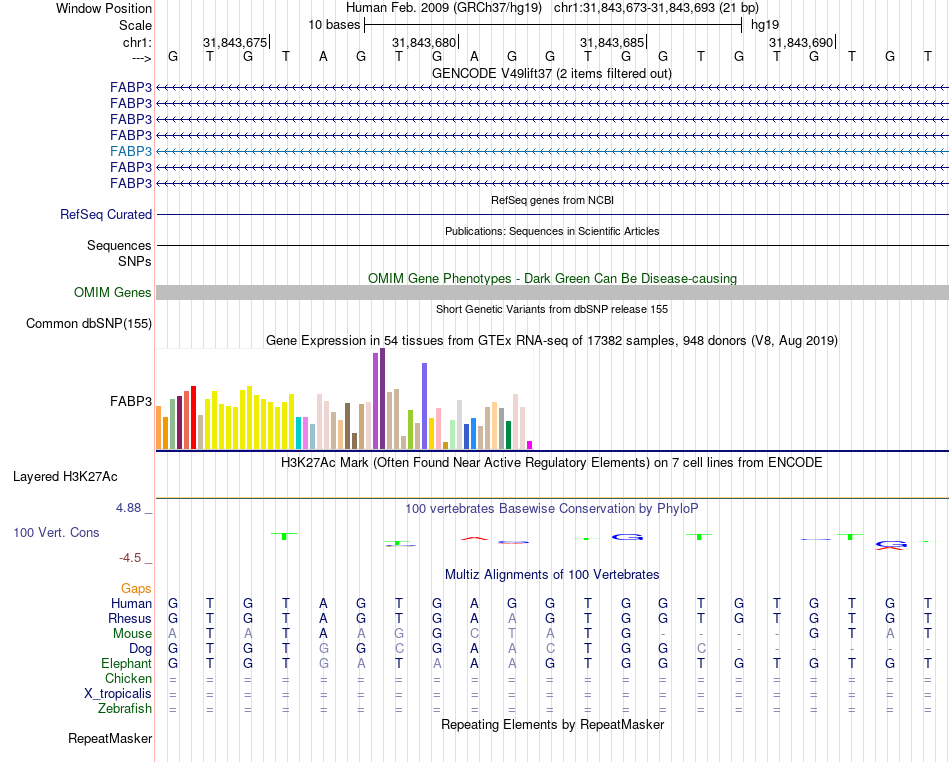Open the OMIM Genes track label
The width and height of the screenshot is (950, 762).
pyautogui.click(x=113, y=293)
